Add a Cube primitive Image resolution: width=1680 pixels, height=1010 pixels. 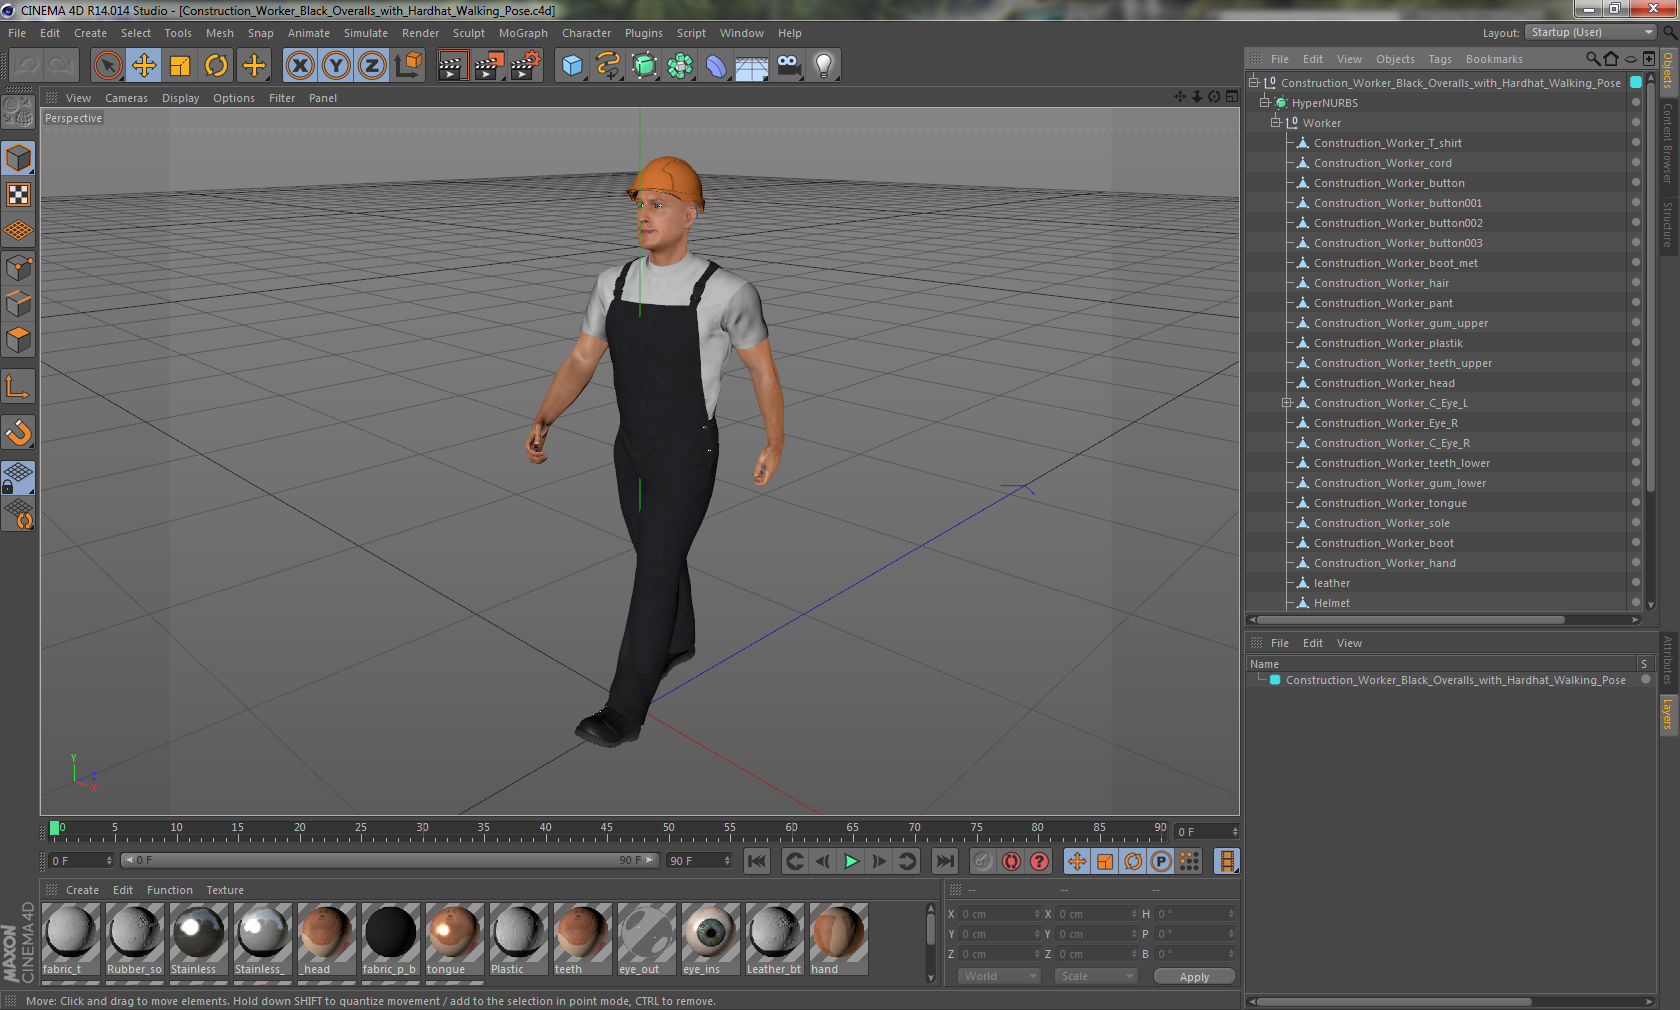pyautogui.click(x=572, y=64)
